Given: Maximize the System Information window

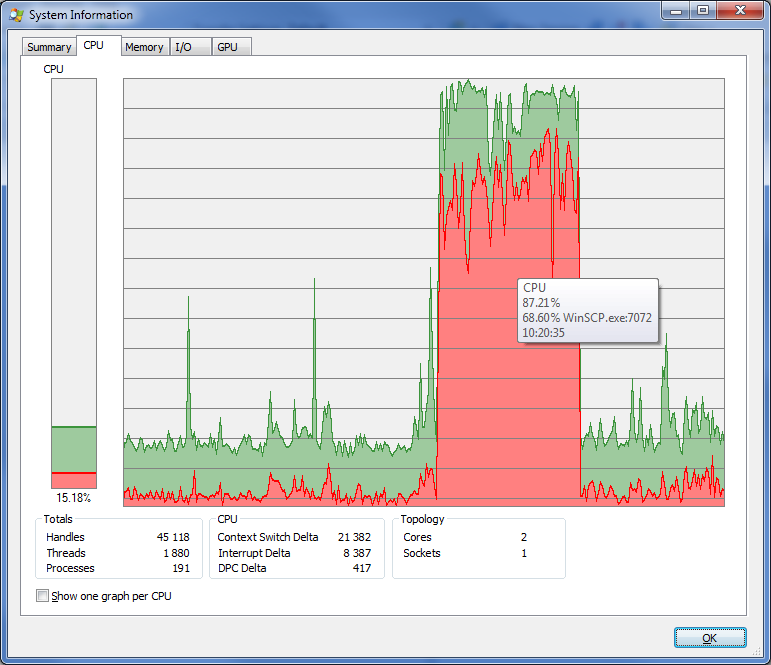Looking at the screenshot, I should click(x=702, y=10).
